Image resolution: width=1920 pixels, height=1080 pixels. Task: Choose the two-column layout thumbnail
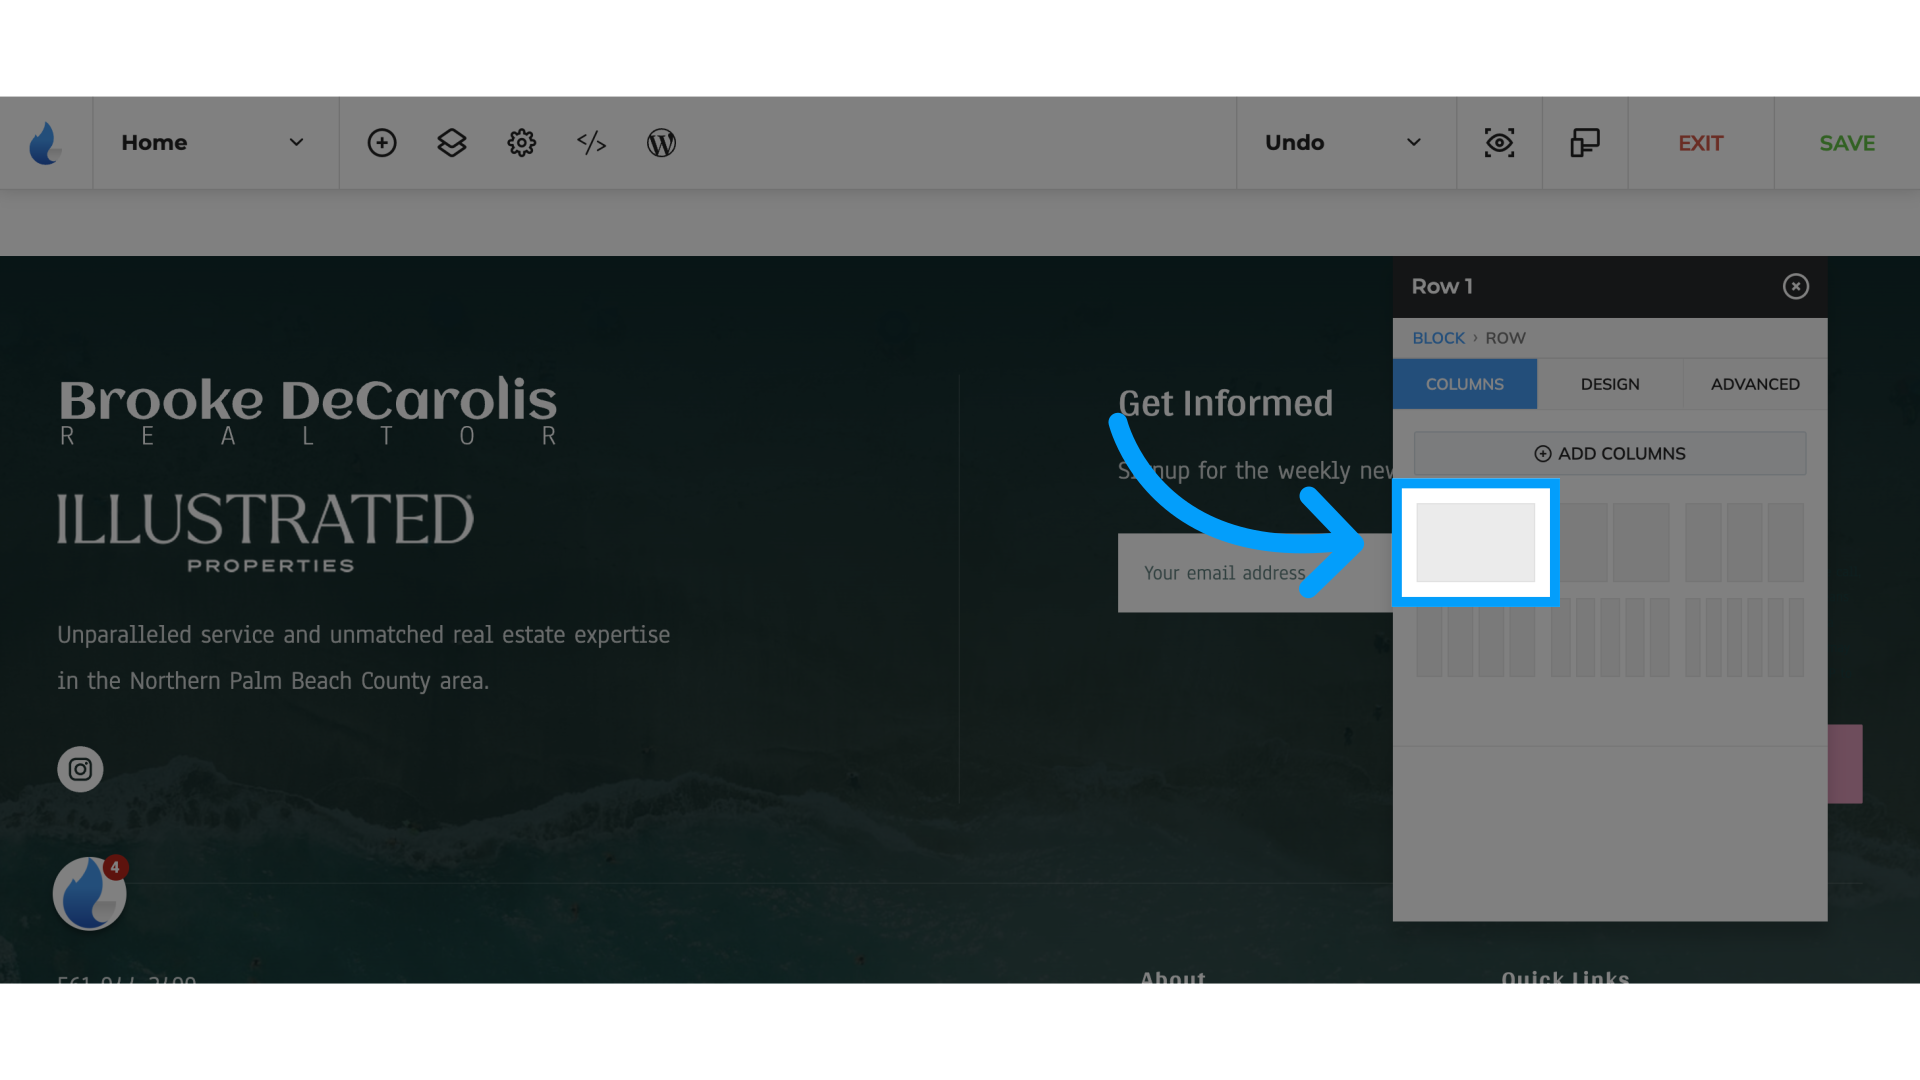click(1611, 543)
